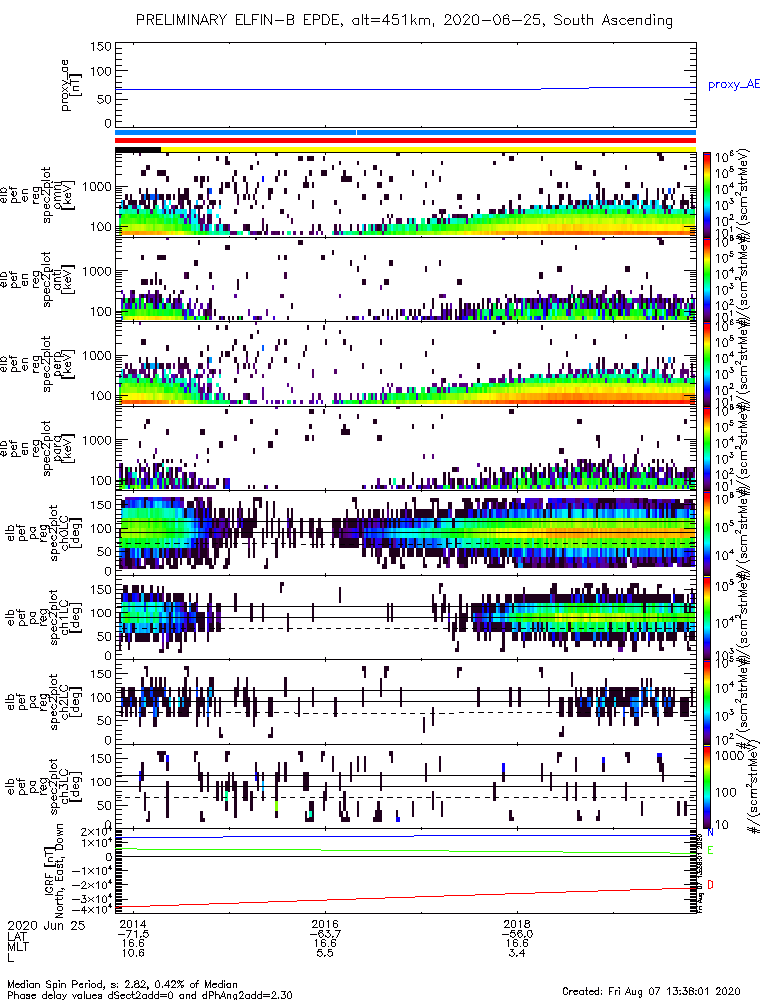Click the 'LAT' row label
This screenshot has height=1000, width=775.
click(x=17, y=935)
